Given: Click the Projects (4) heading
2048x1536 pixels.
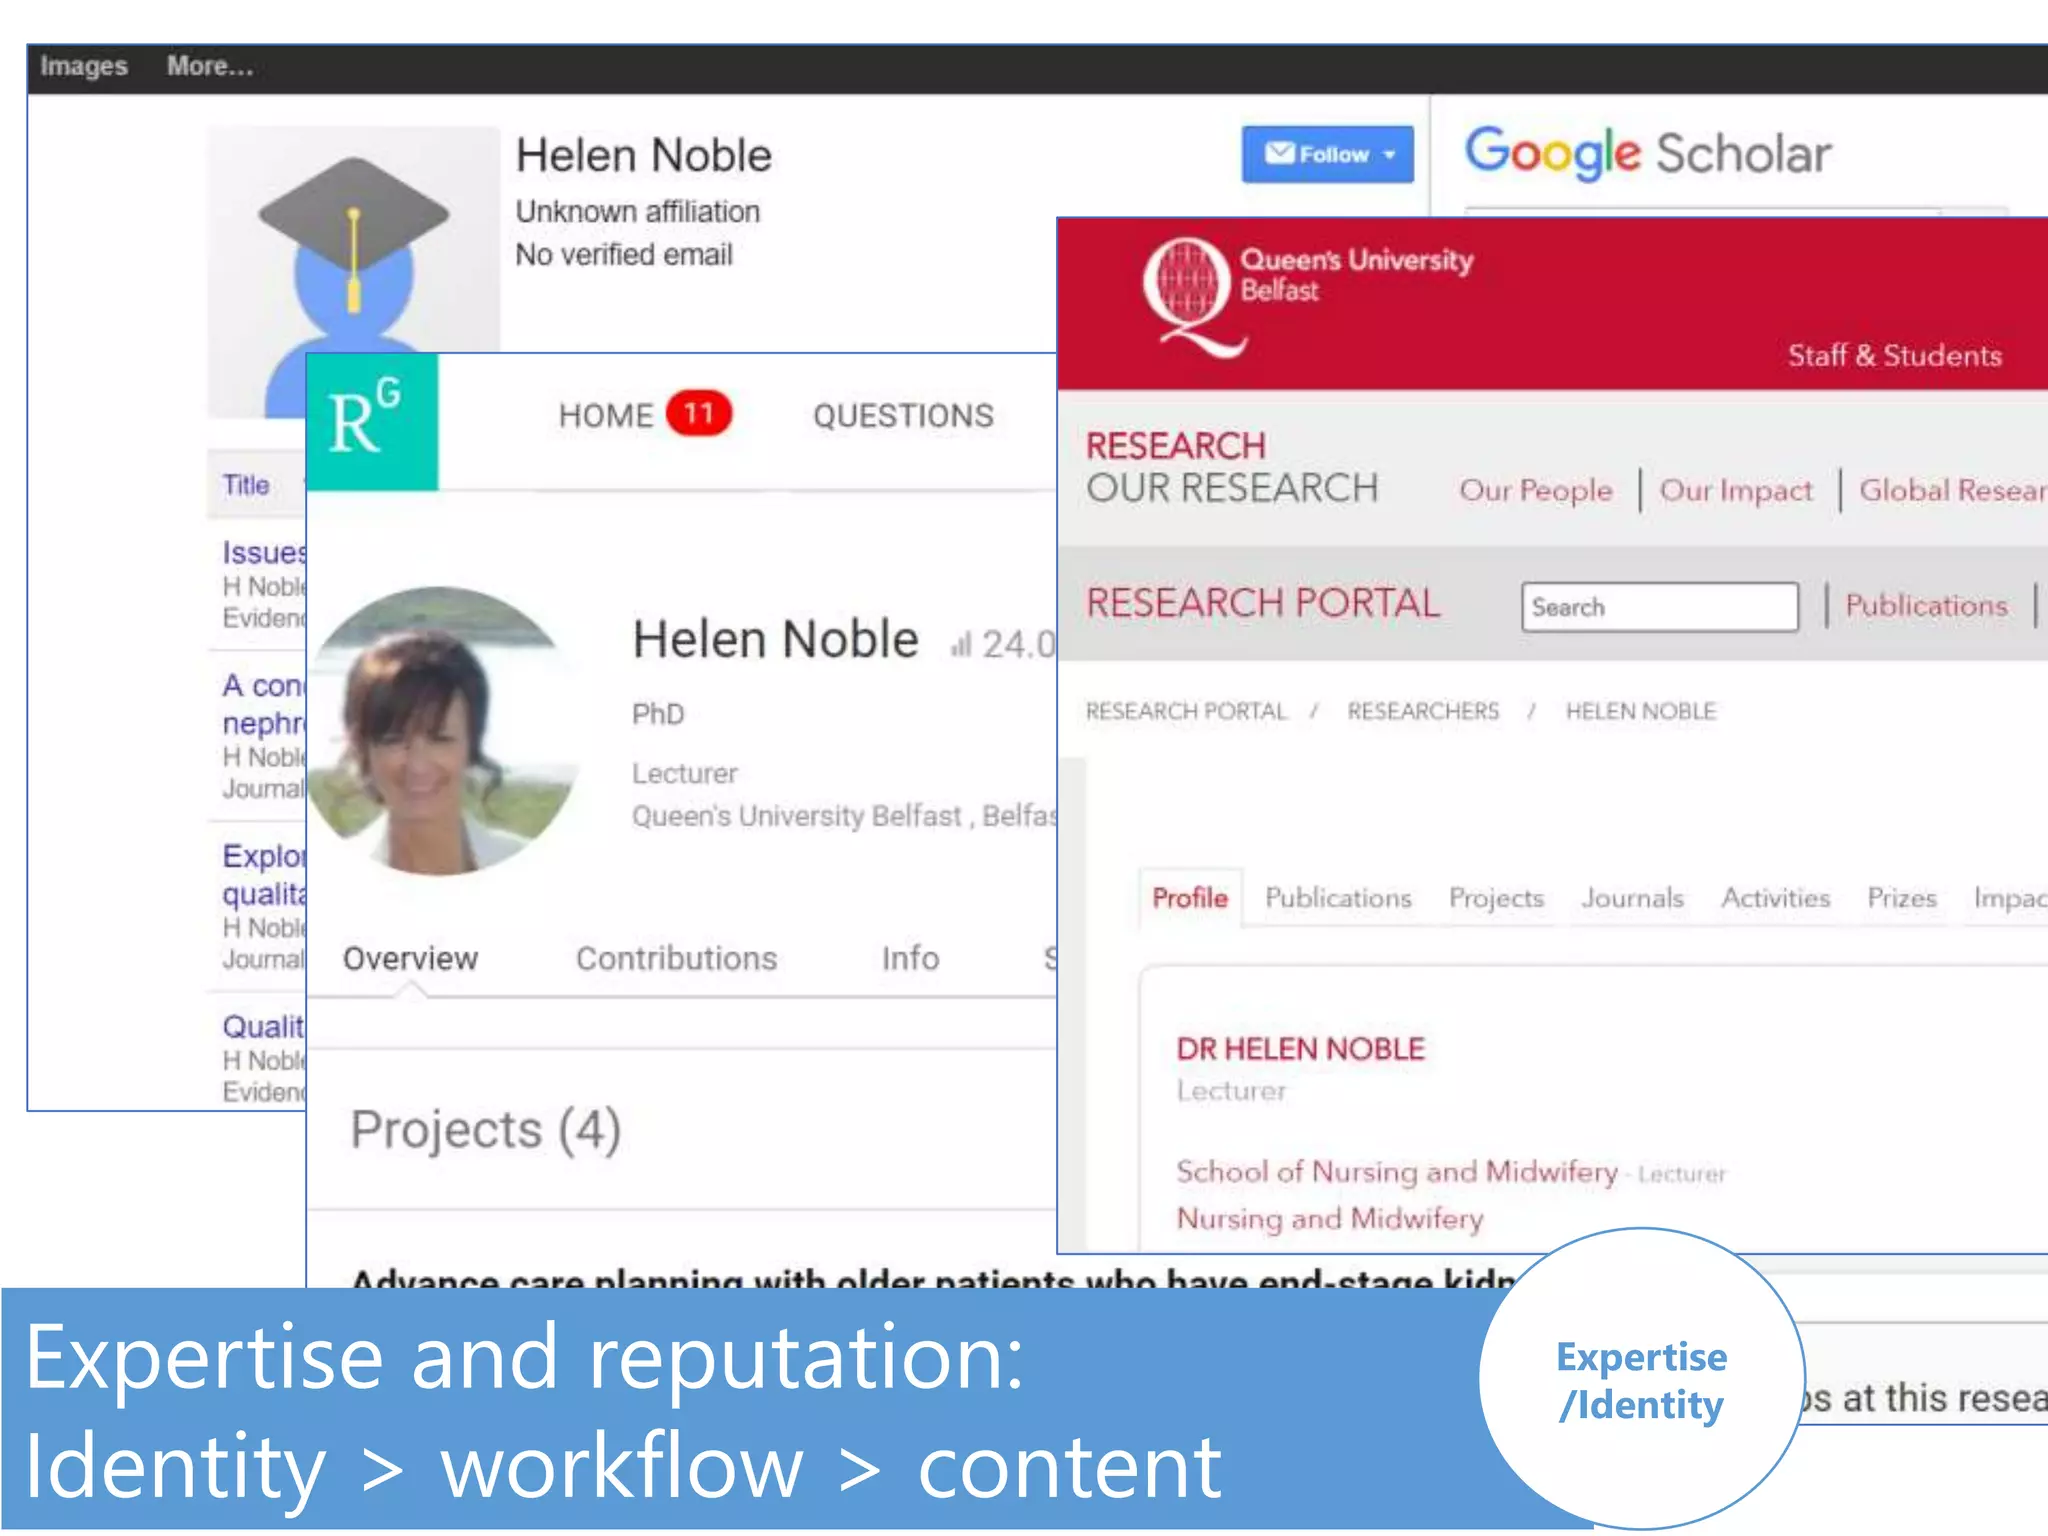Looking at the screenshot, I should pos(486,1131).
